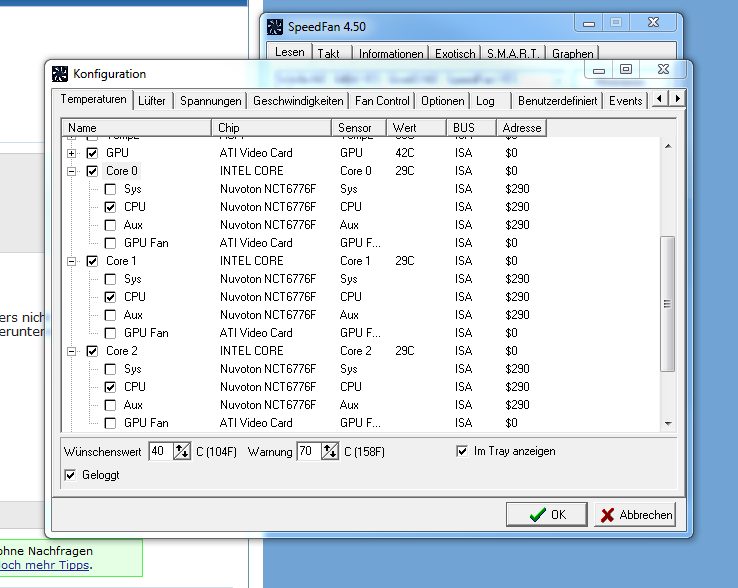The width and height of the screenshot is (738, 588).
Task: Toggle the Im Tray anzeigen checkbox
Action: click(x=462, y=451)
